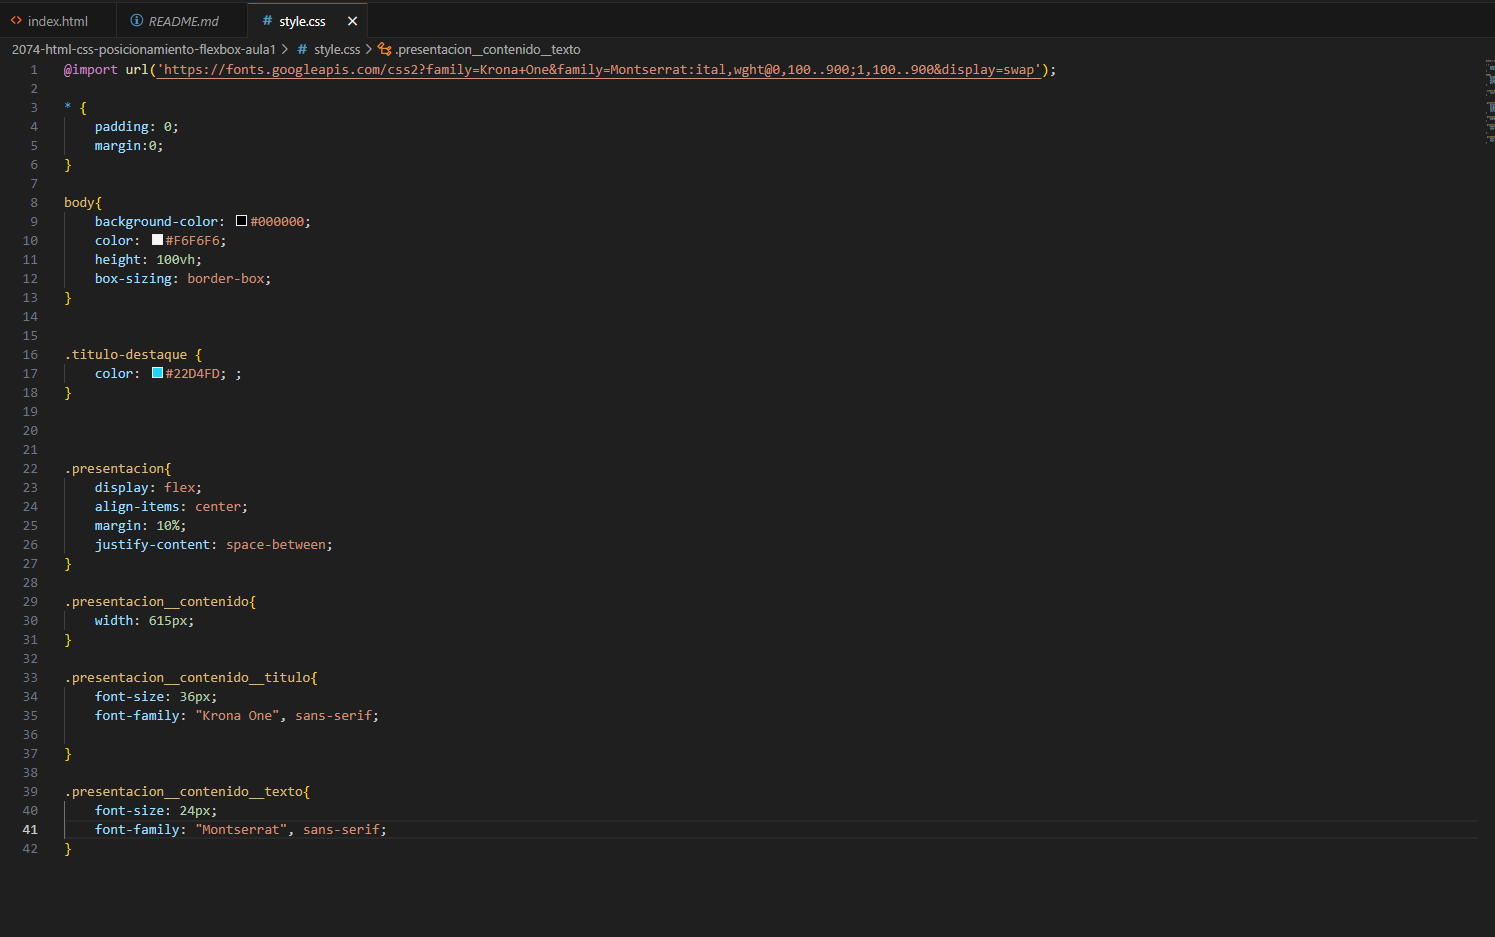This screenshot has height=937, width=1495.
Task: Click the display: flex declaration
Action: click(148, 488)
